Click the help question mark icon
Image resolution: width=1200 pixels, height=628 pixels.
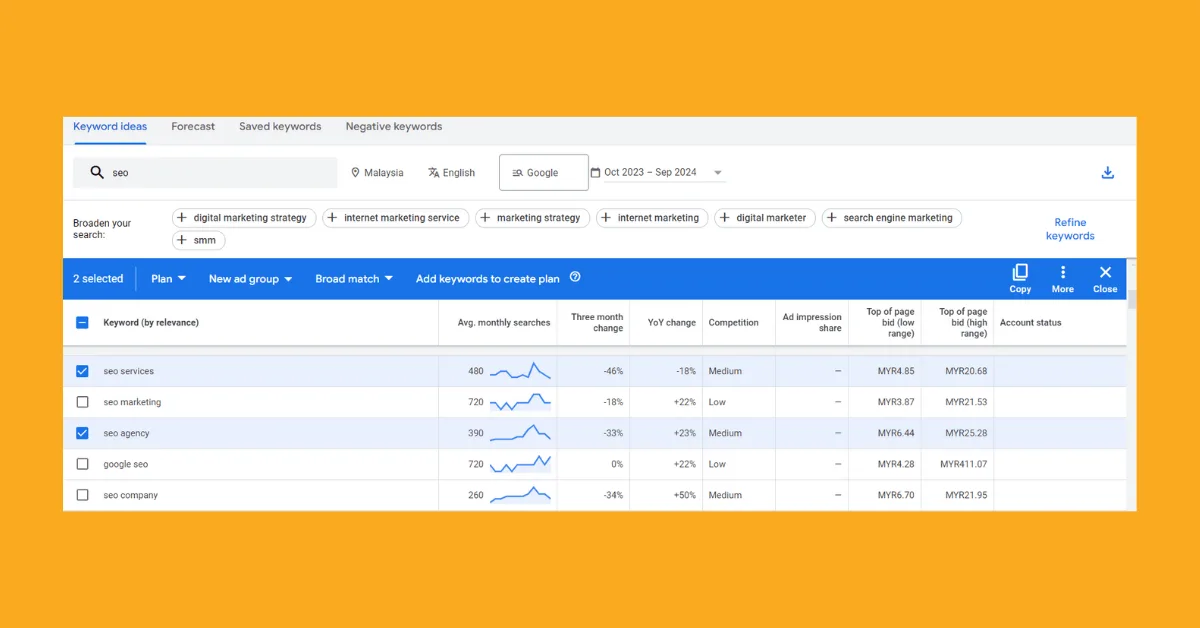click(575, 278)
